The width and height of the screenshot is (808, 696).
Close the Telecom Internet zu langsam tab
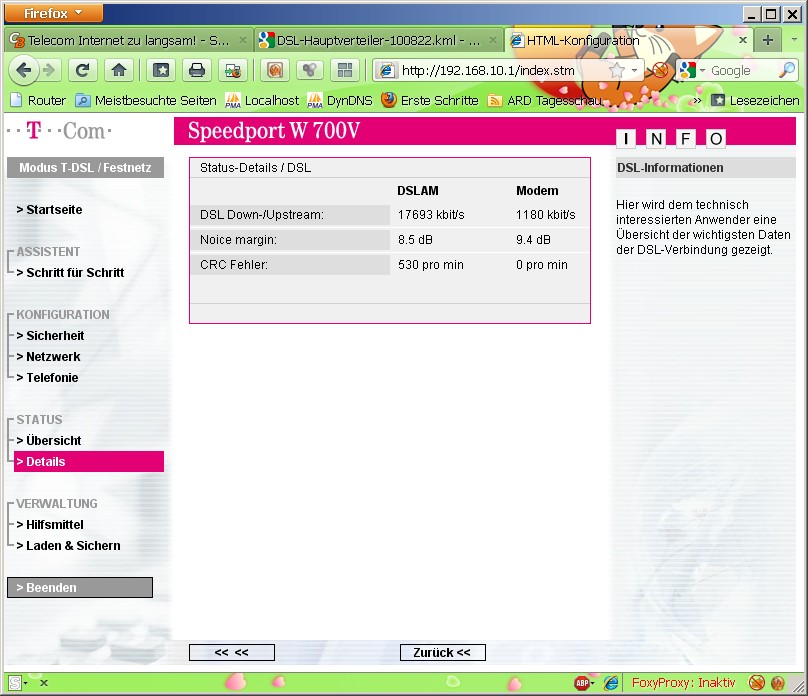click(x=243, y=40)
